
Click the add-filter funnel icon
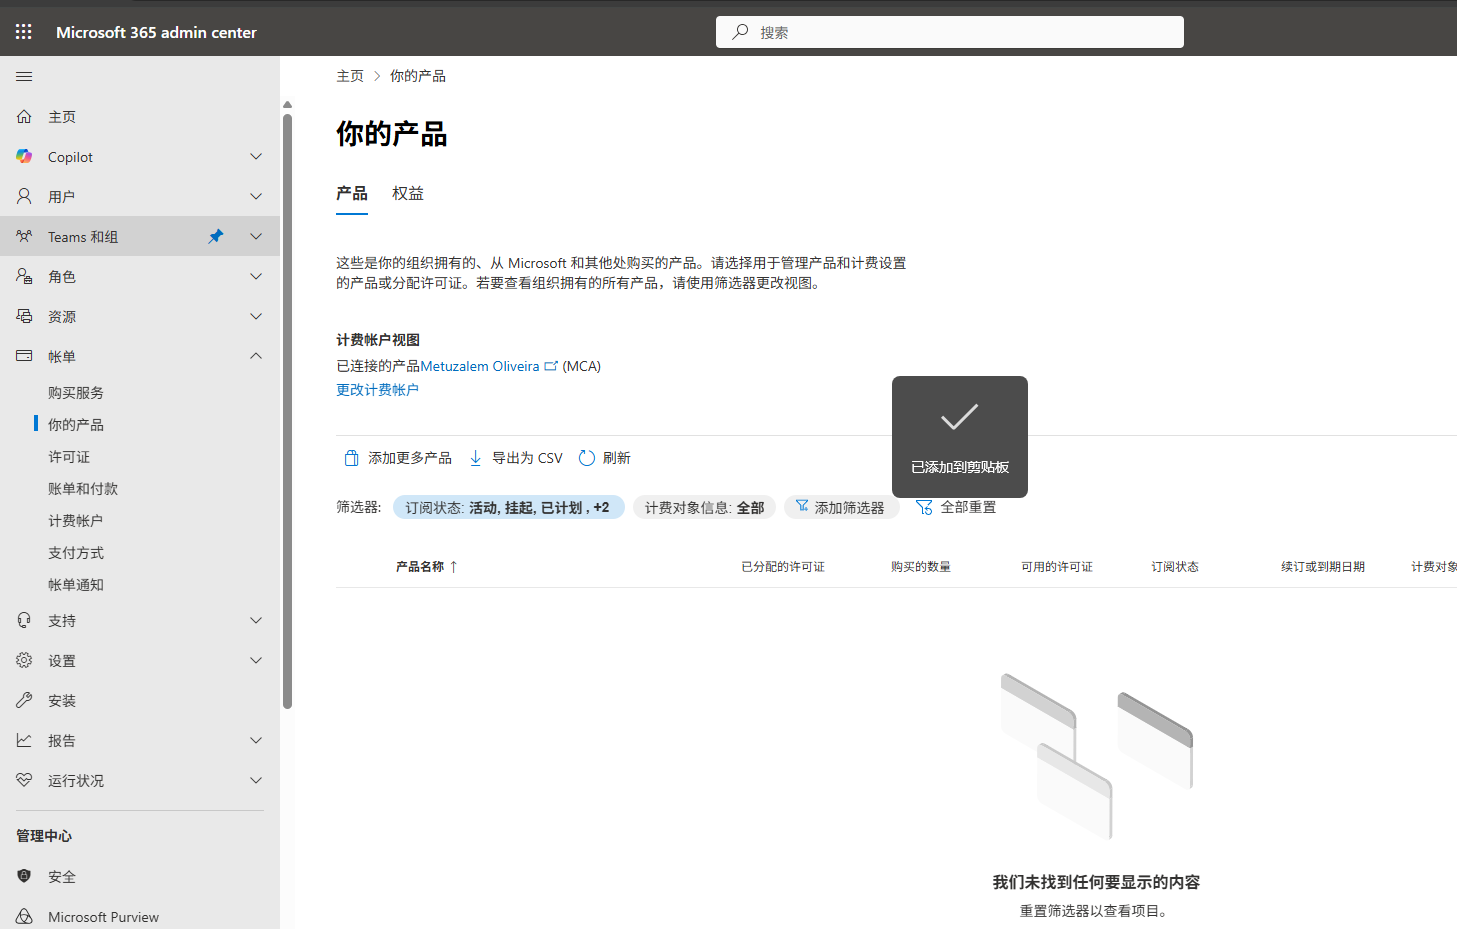tap(802, 506)
